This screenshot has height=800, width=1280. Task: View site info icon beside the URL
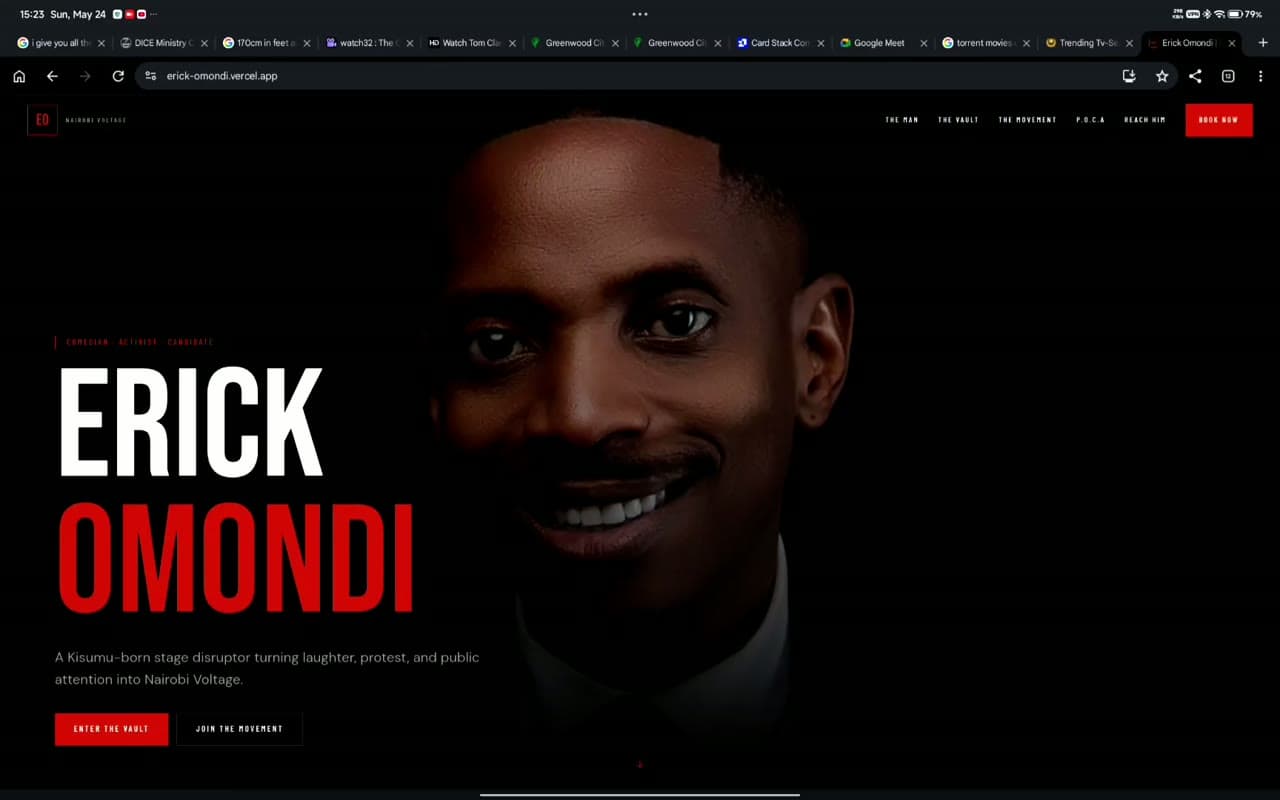[150, 76]
